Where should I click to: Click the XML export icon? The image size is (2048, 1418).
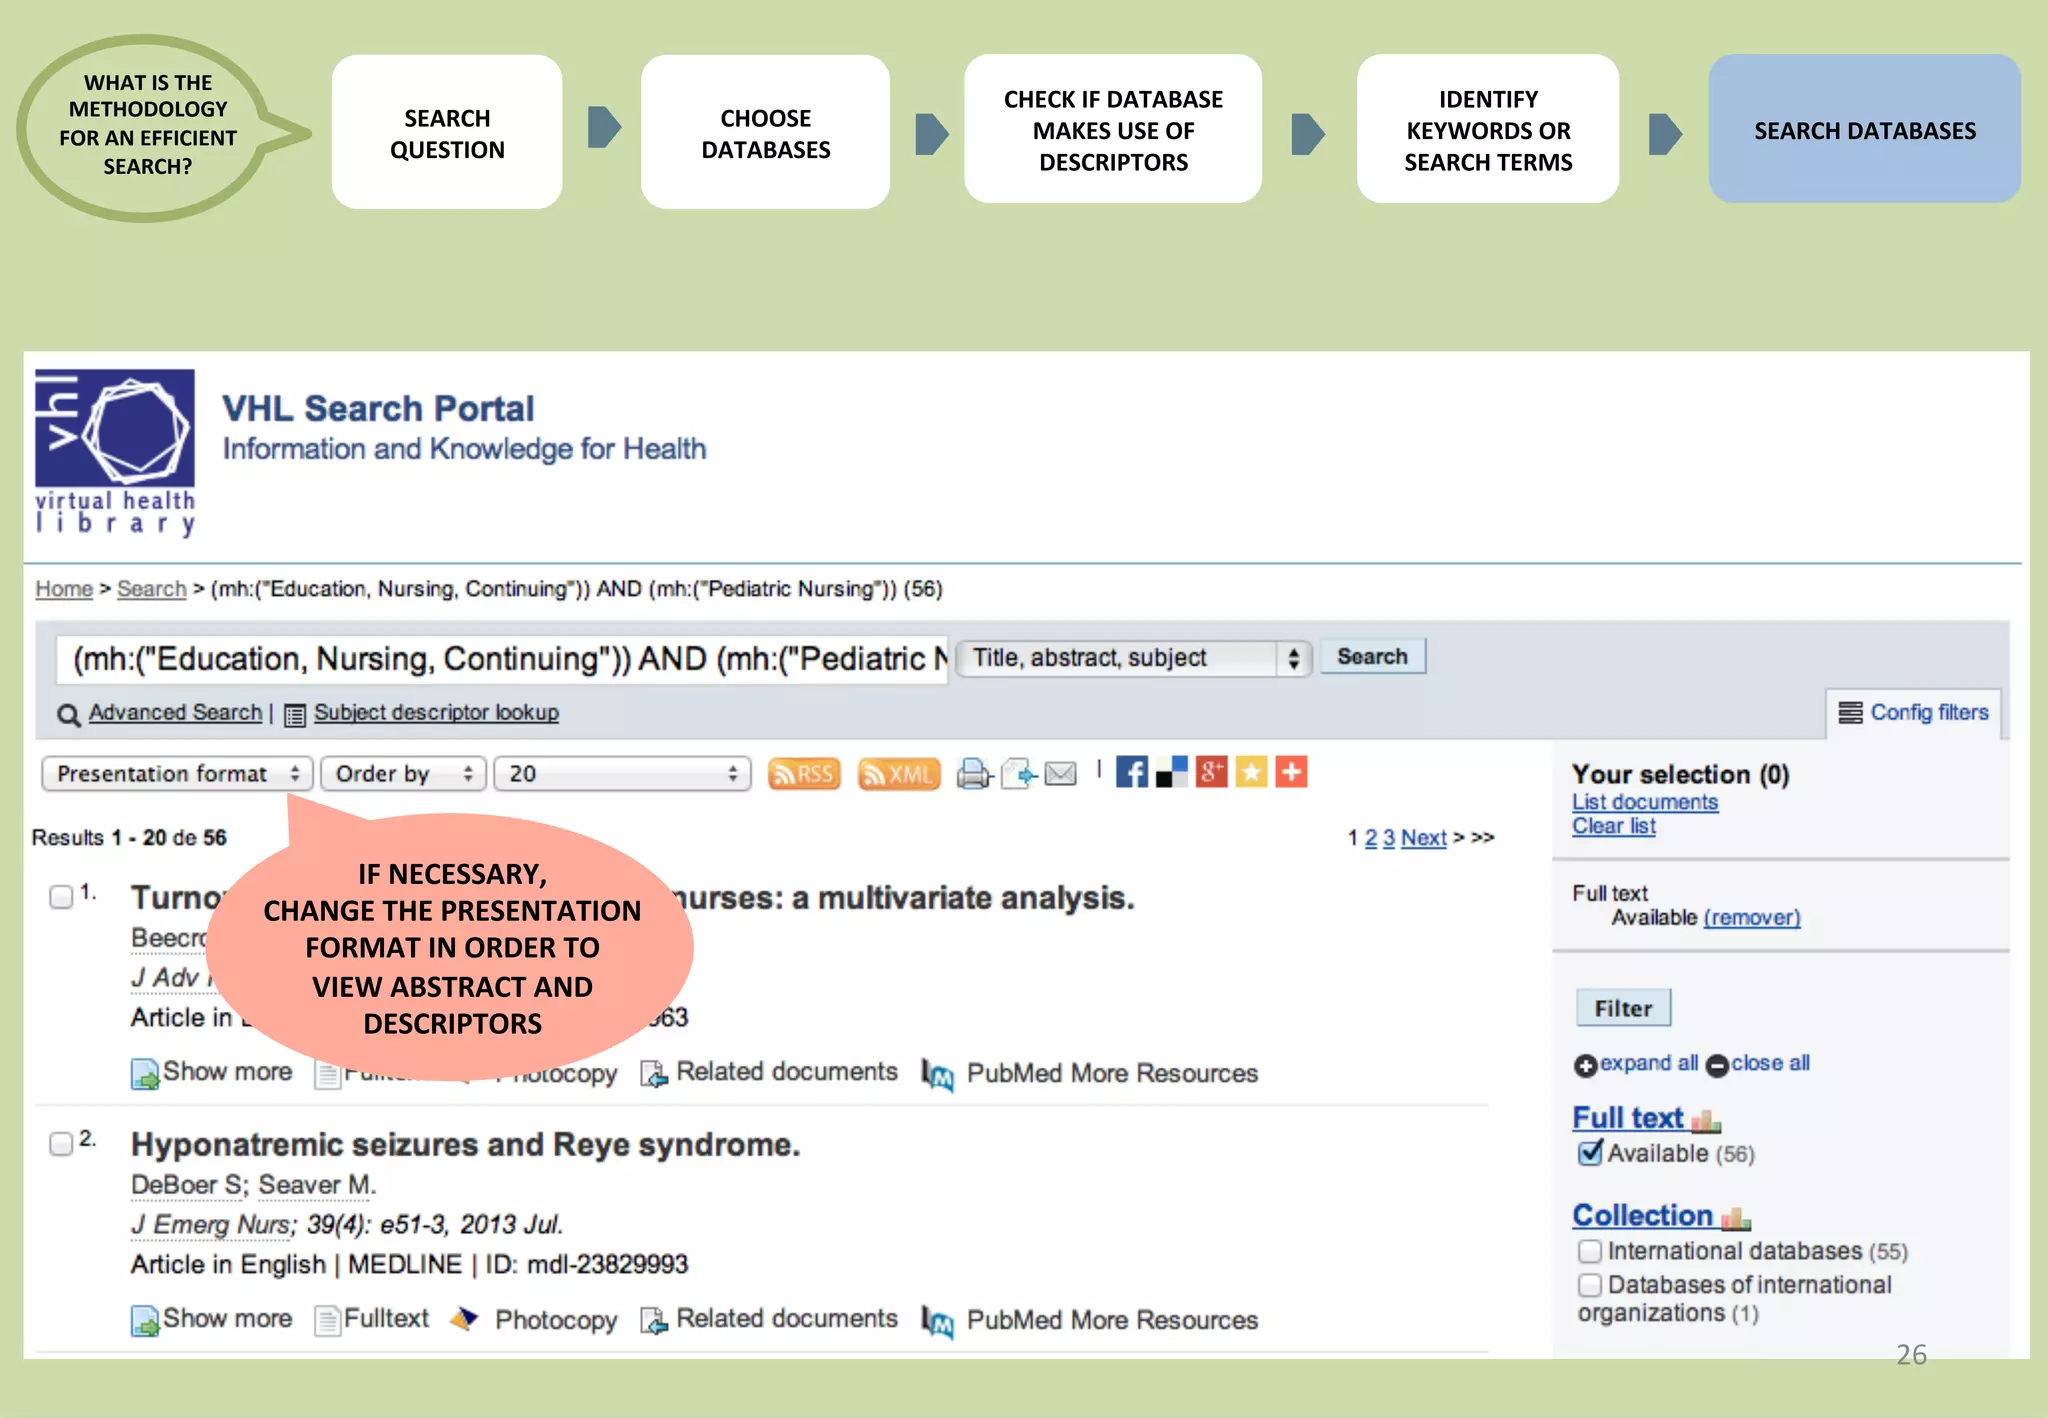[x=898, y=774]
